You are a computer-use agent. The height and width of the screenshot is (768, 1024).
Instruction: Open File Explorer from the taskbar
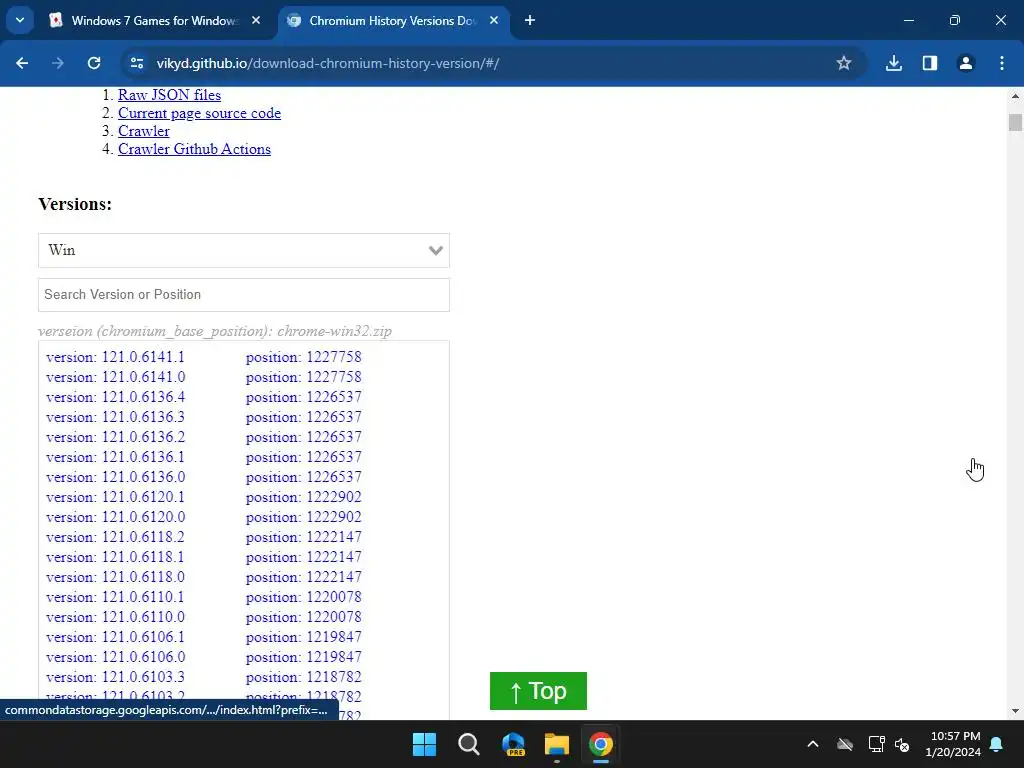pos(557,744)
